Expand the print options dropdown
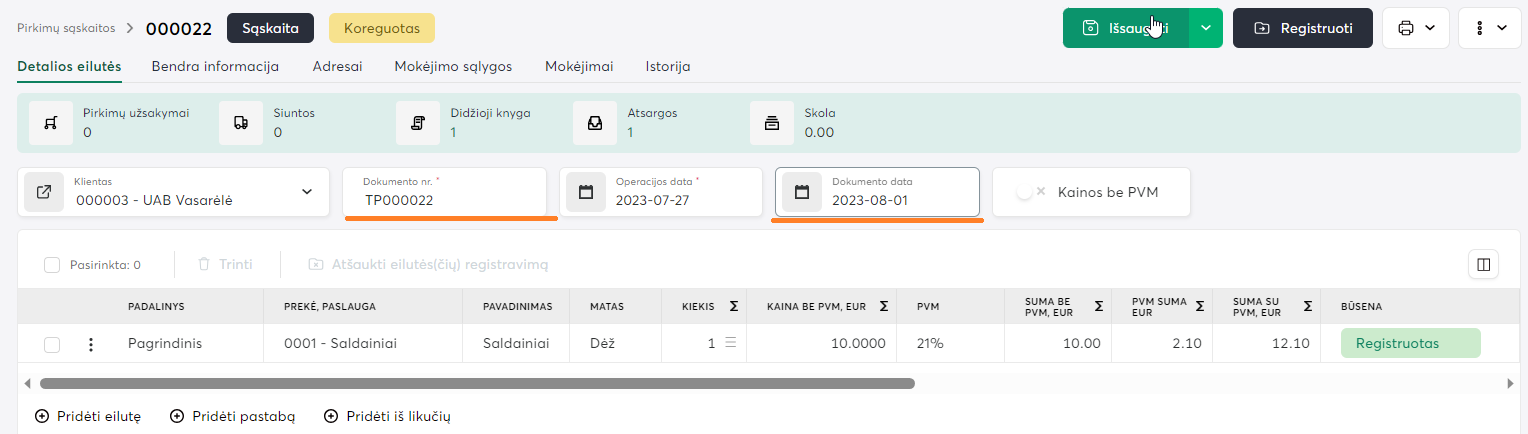The image size is (1528, 434). [1415, 28]
